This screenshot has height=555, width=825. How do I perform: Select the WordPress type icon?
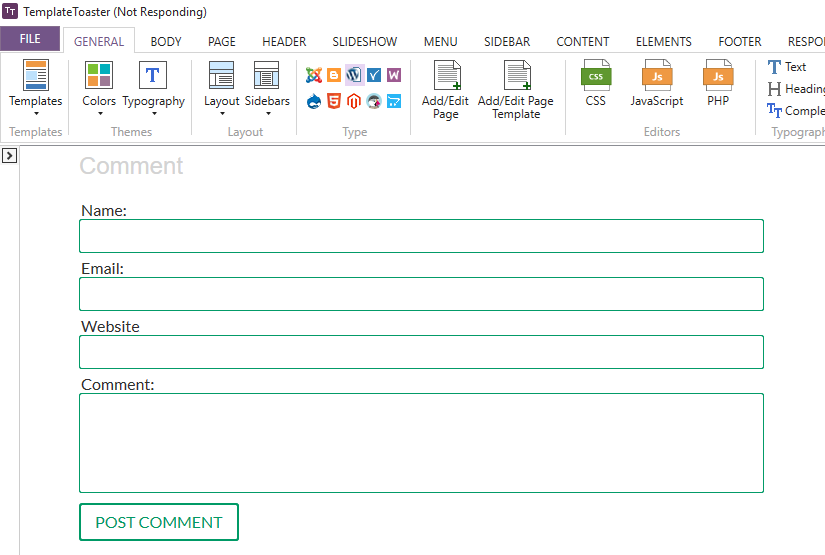[354, 75]
